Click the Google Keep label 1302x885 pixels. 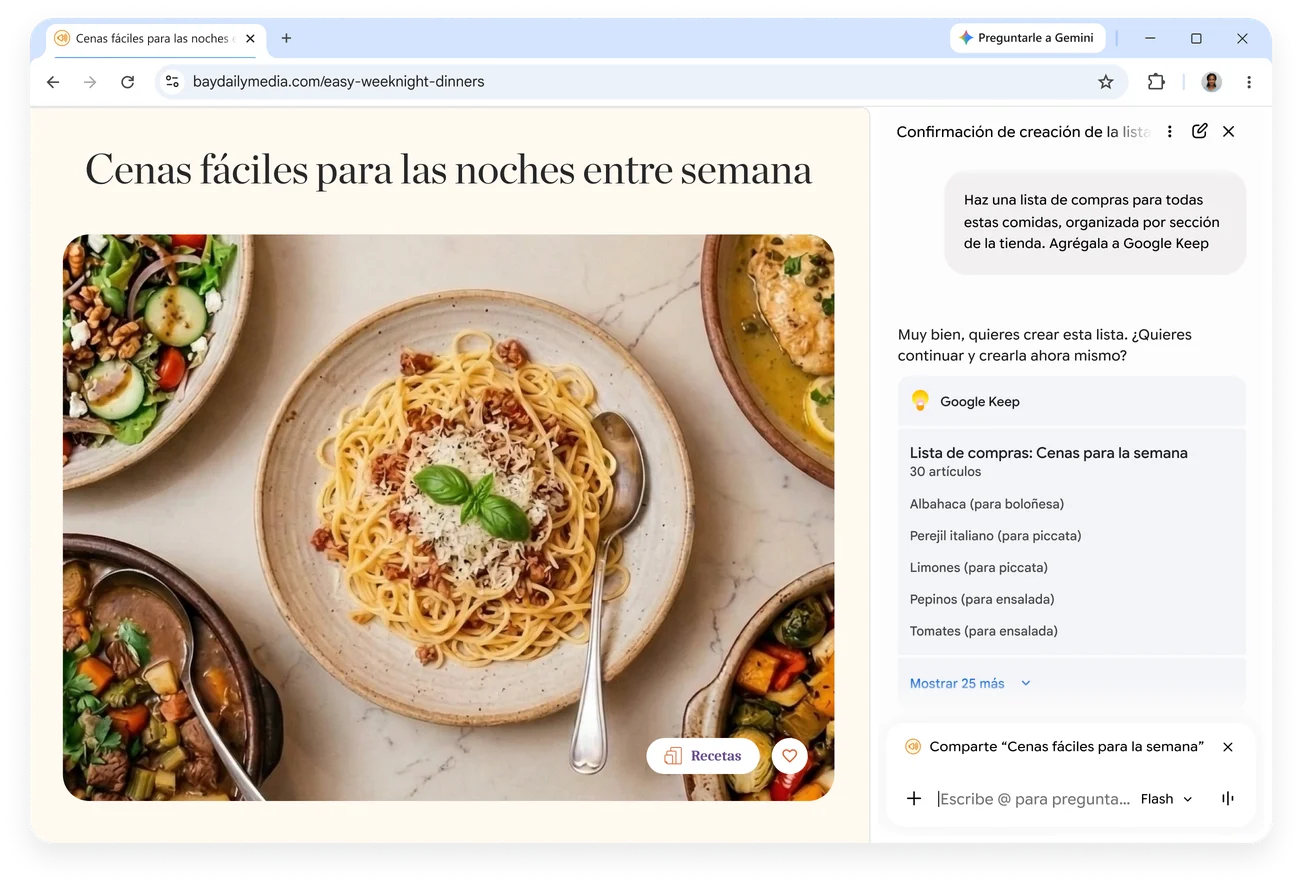(x=980, y=402)
